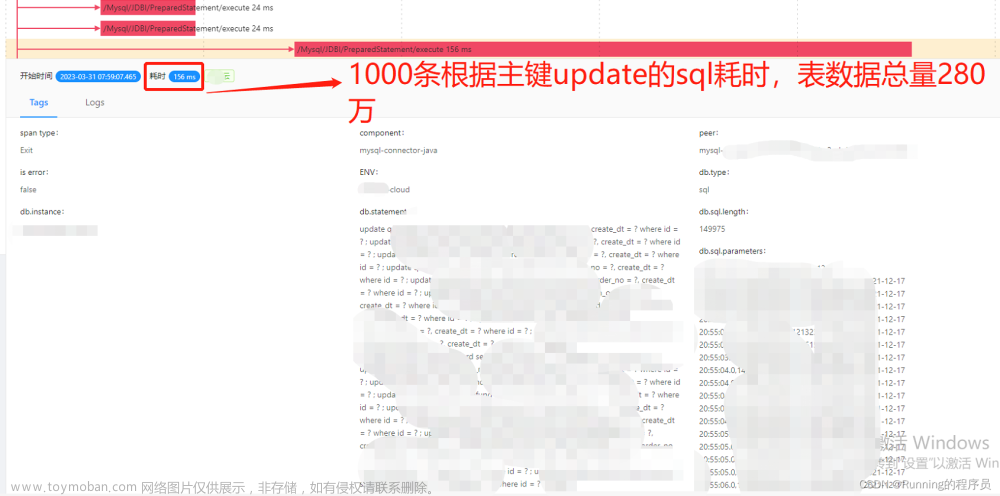Click the start time badge 2023-03-31 07:59:07.465
This screenshot has height=496, width=1000.
(98, 77)
